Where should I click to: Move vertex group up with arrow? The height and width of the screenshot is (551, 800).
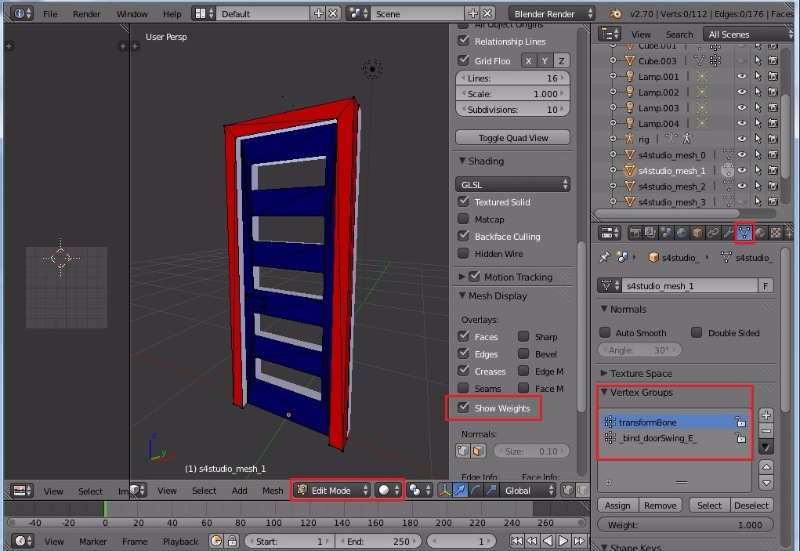pyautogui.click(x=766, y=467)
